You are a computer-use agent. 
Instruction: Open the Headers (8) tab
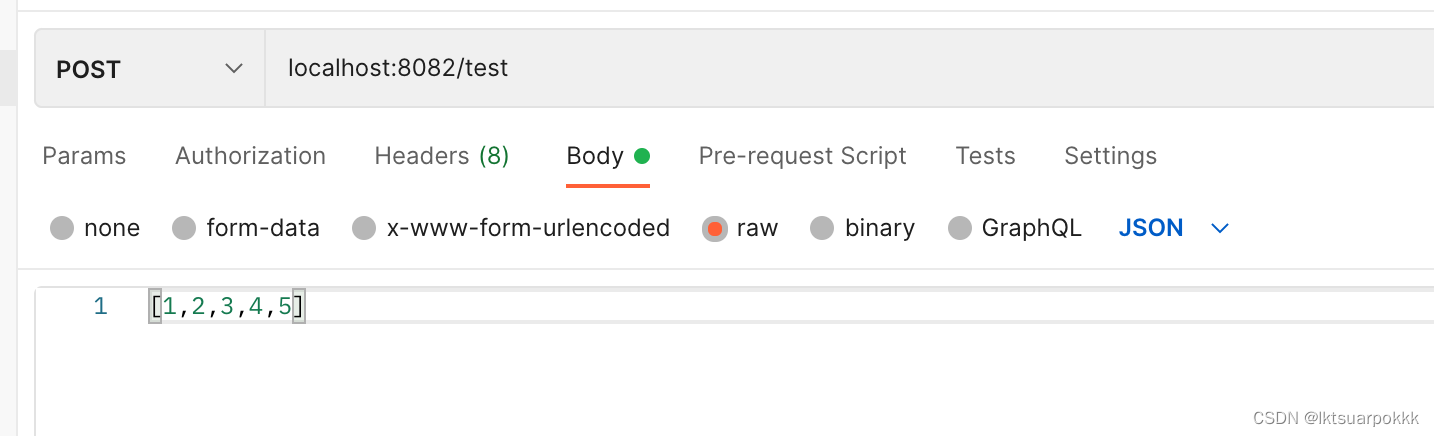[441, 156]
